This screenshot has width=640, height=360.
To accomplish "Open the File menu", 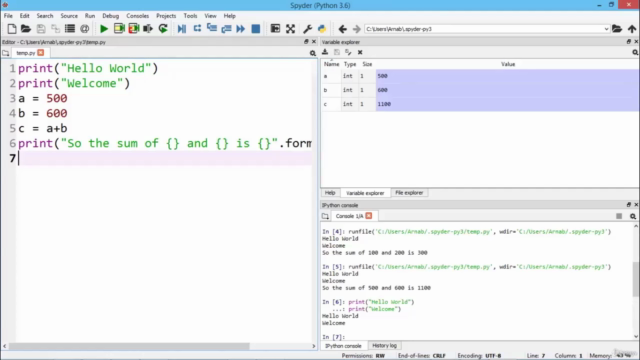I will (x=8, y=16).
